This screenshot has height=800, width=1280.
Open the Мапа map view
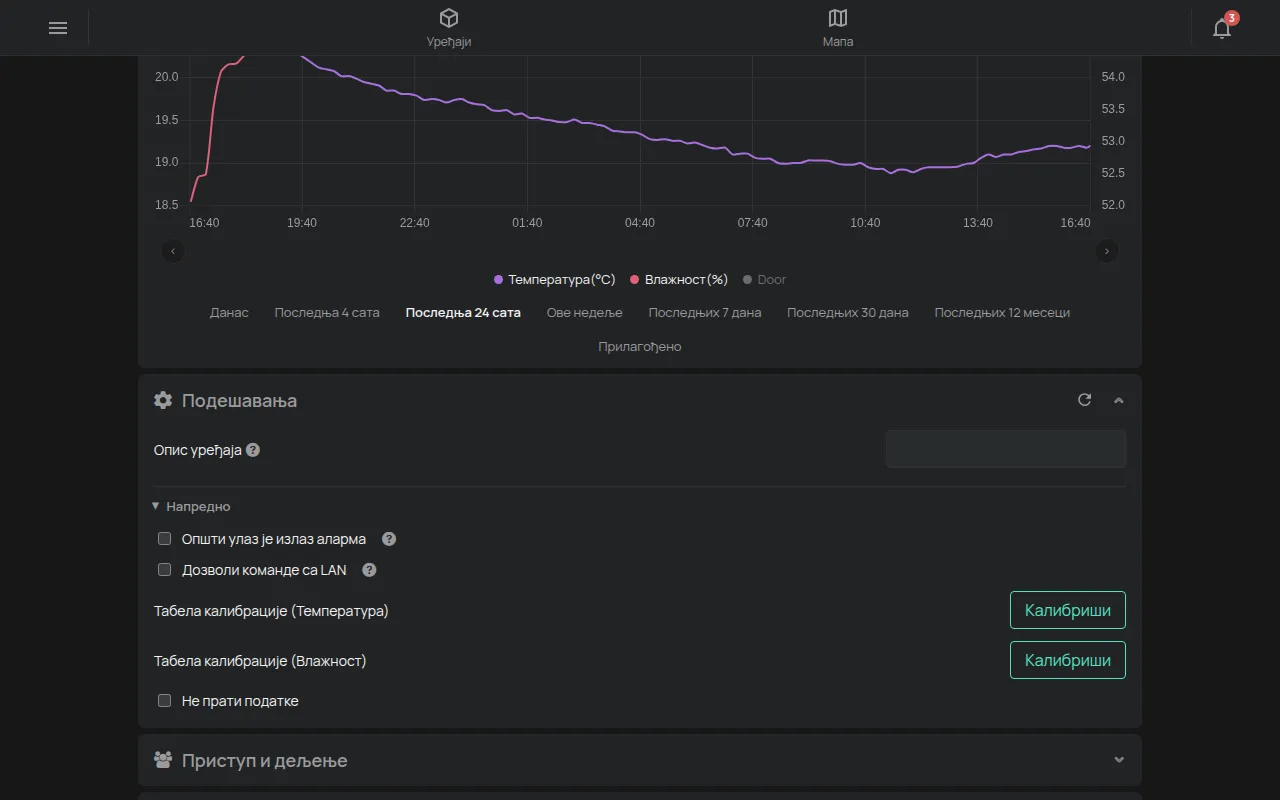coord(838,28)
